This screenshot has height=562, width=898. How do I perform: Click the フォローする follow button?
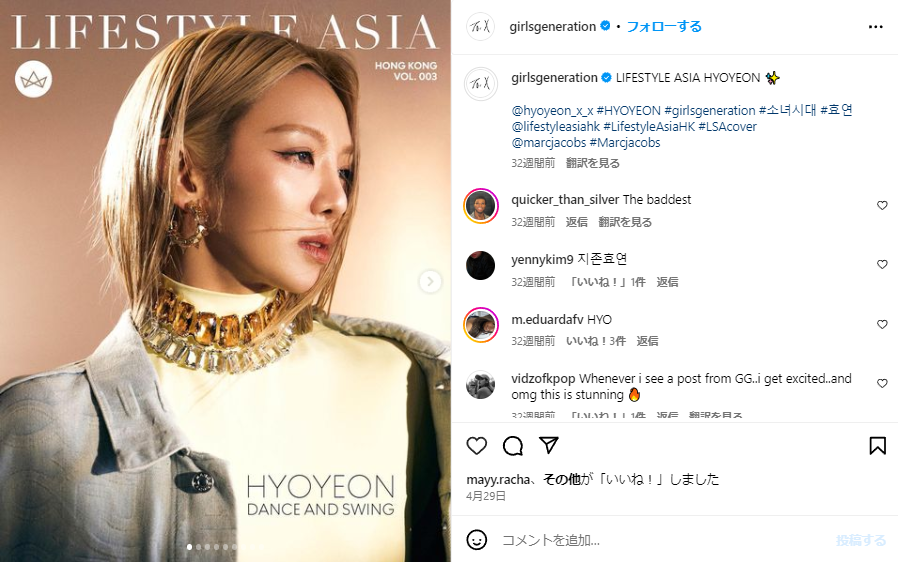click(x=664, y=26)
